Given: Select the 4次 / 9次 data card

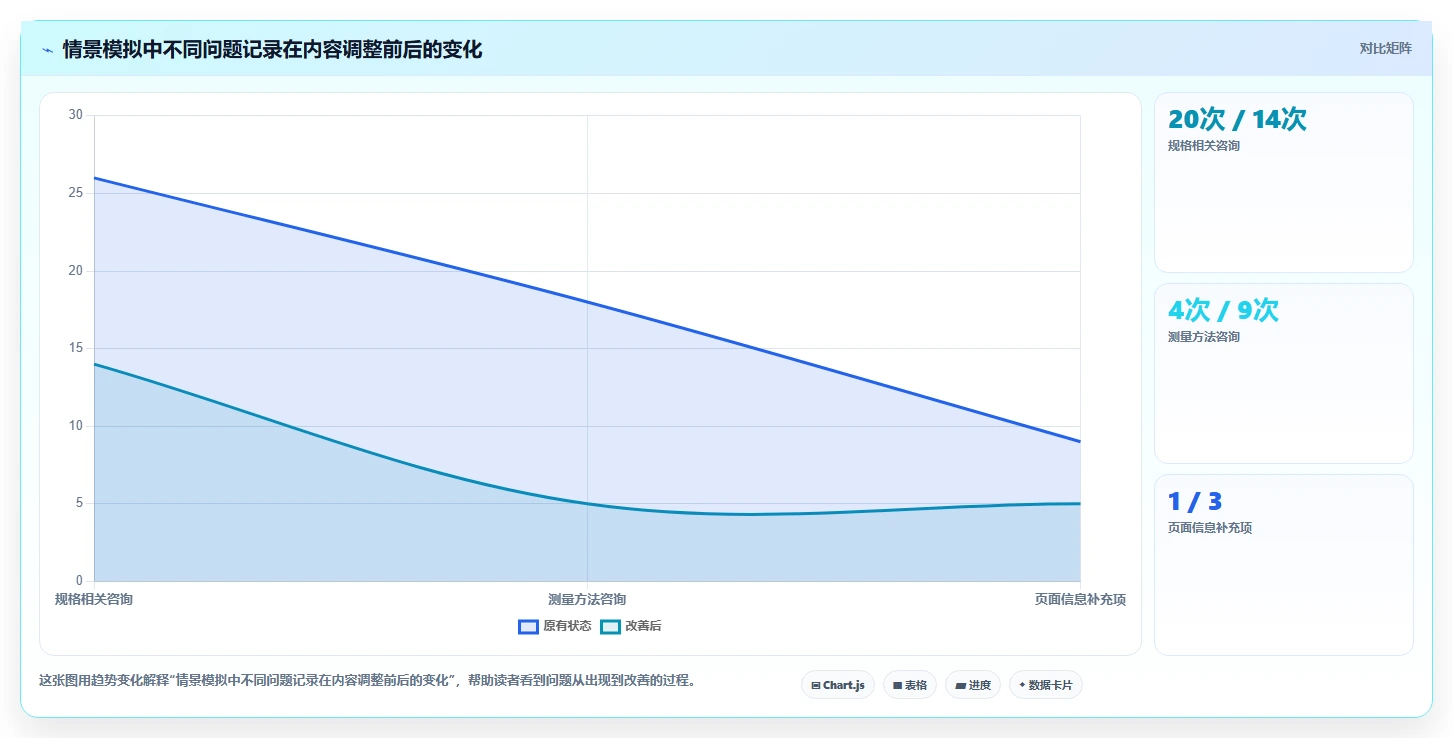Looking at the screenshot, I should (1284, 373).
